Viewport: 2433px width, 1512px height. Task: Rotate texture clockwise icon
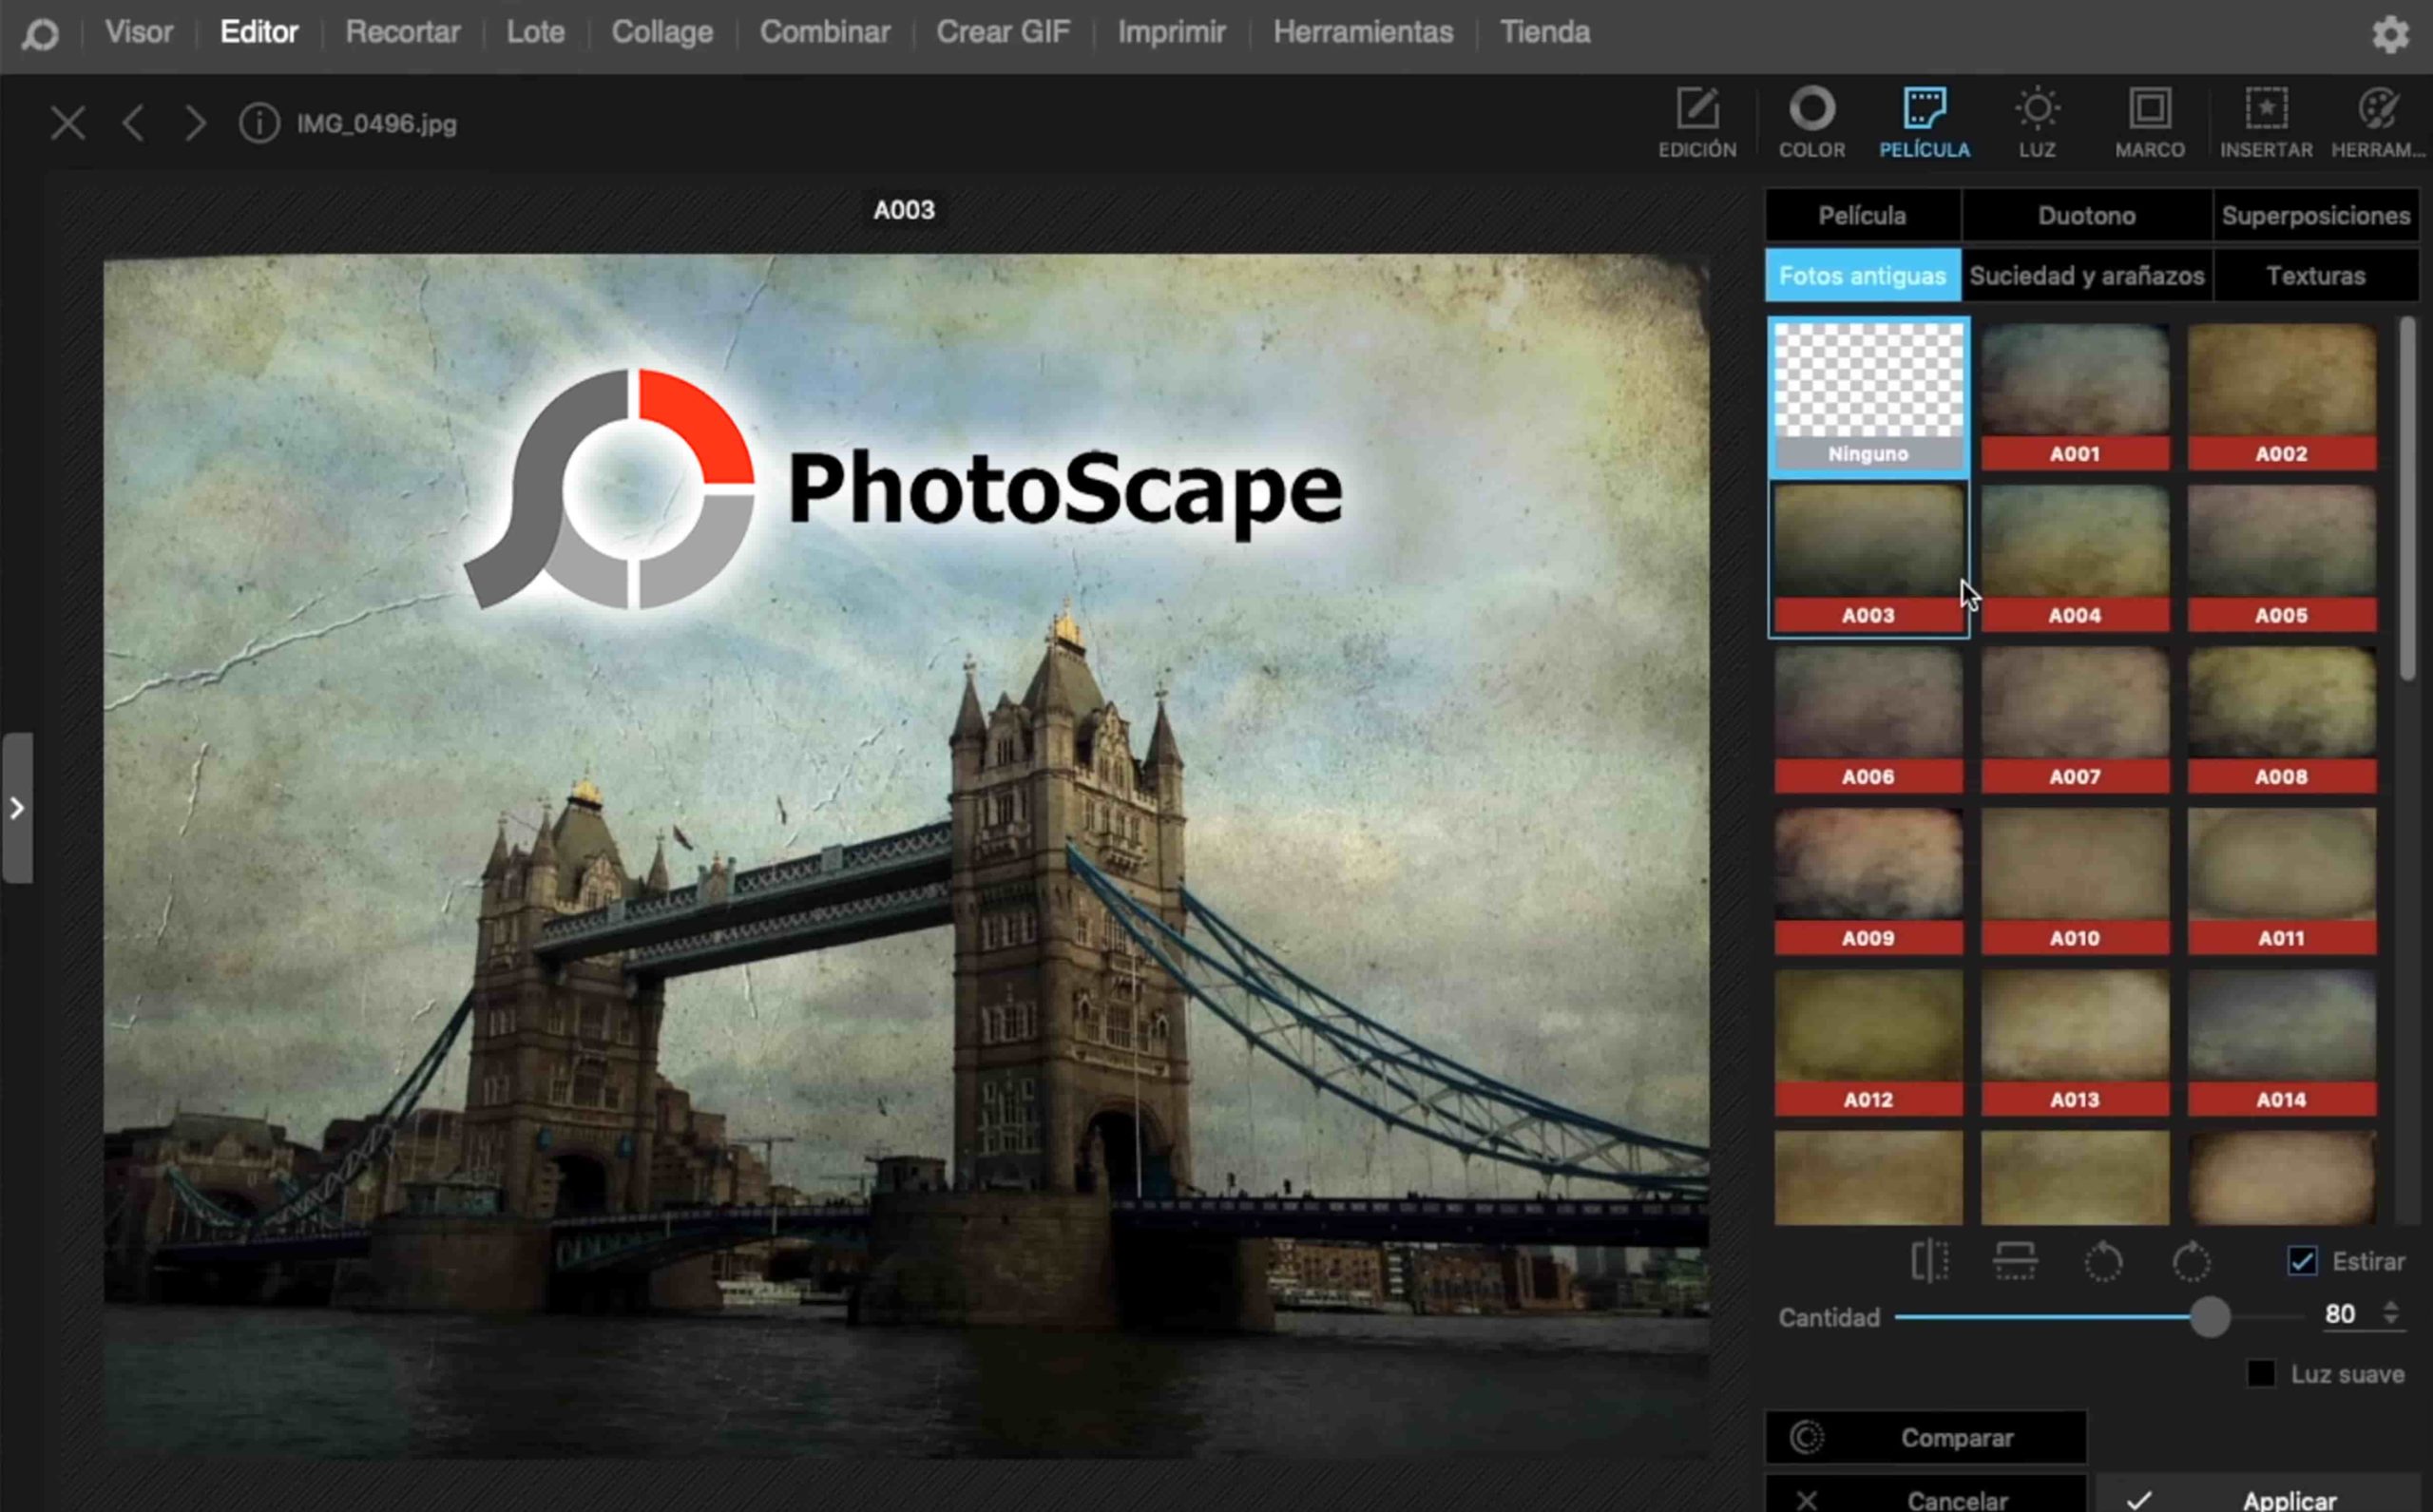click(2190, 1262)
